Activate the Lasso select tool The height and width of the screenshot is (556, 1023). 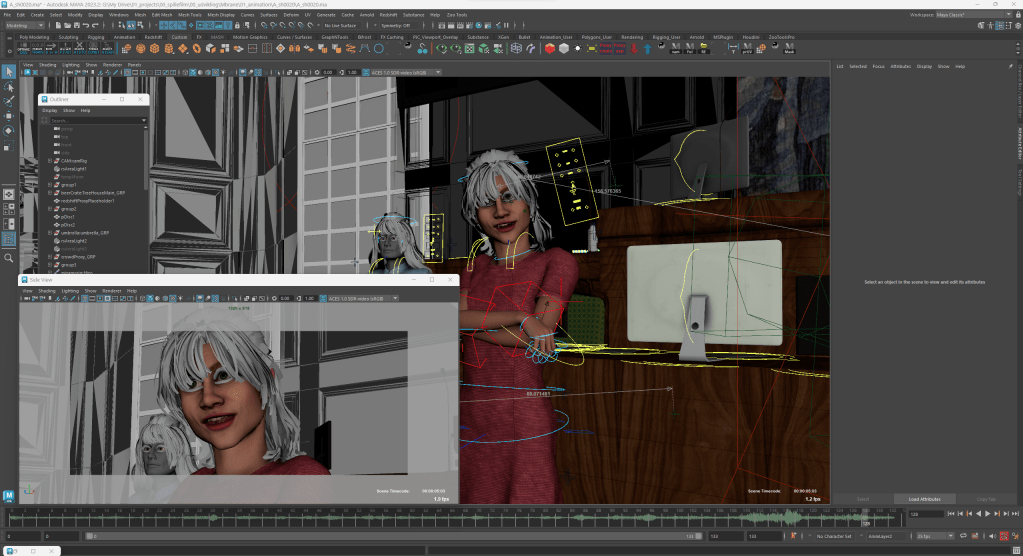click(9, 86)
